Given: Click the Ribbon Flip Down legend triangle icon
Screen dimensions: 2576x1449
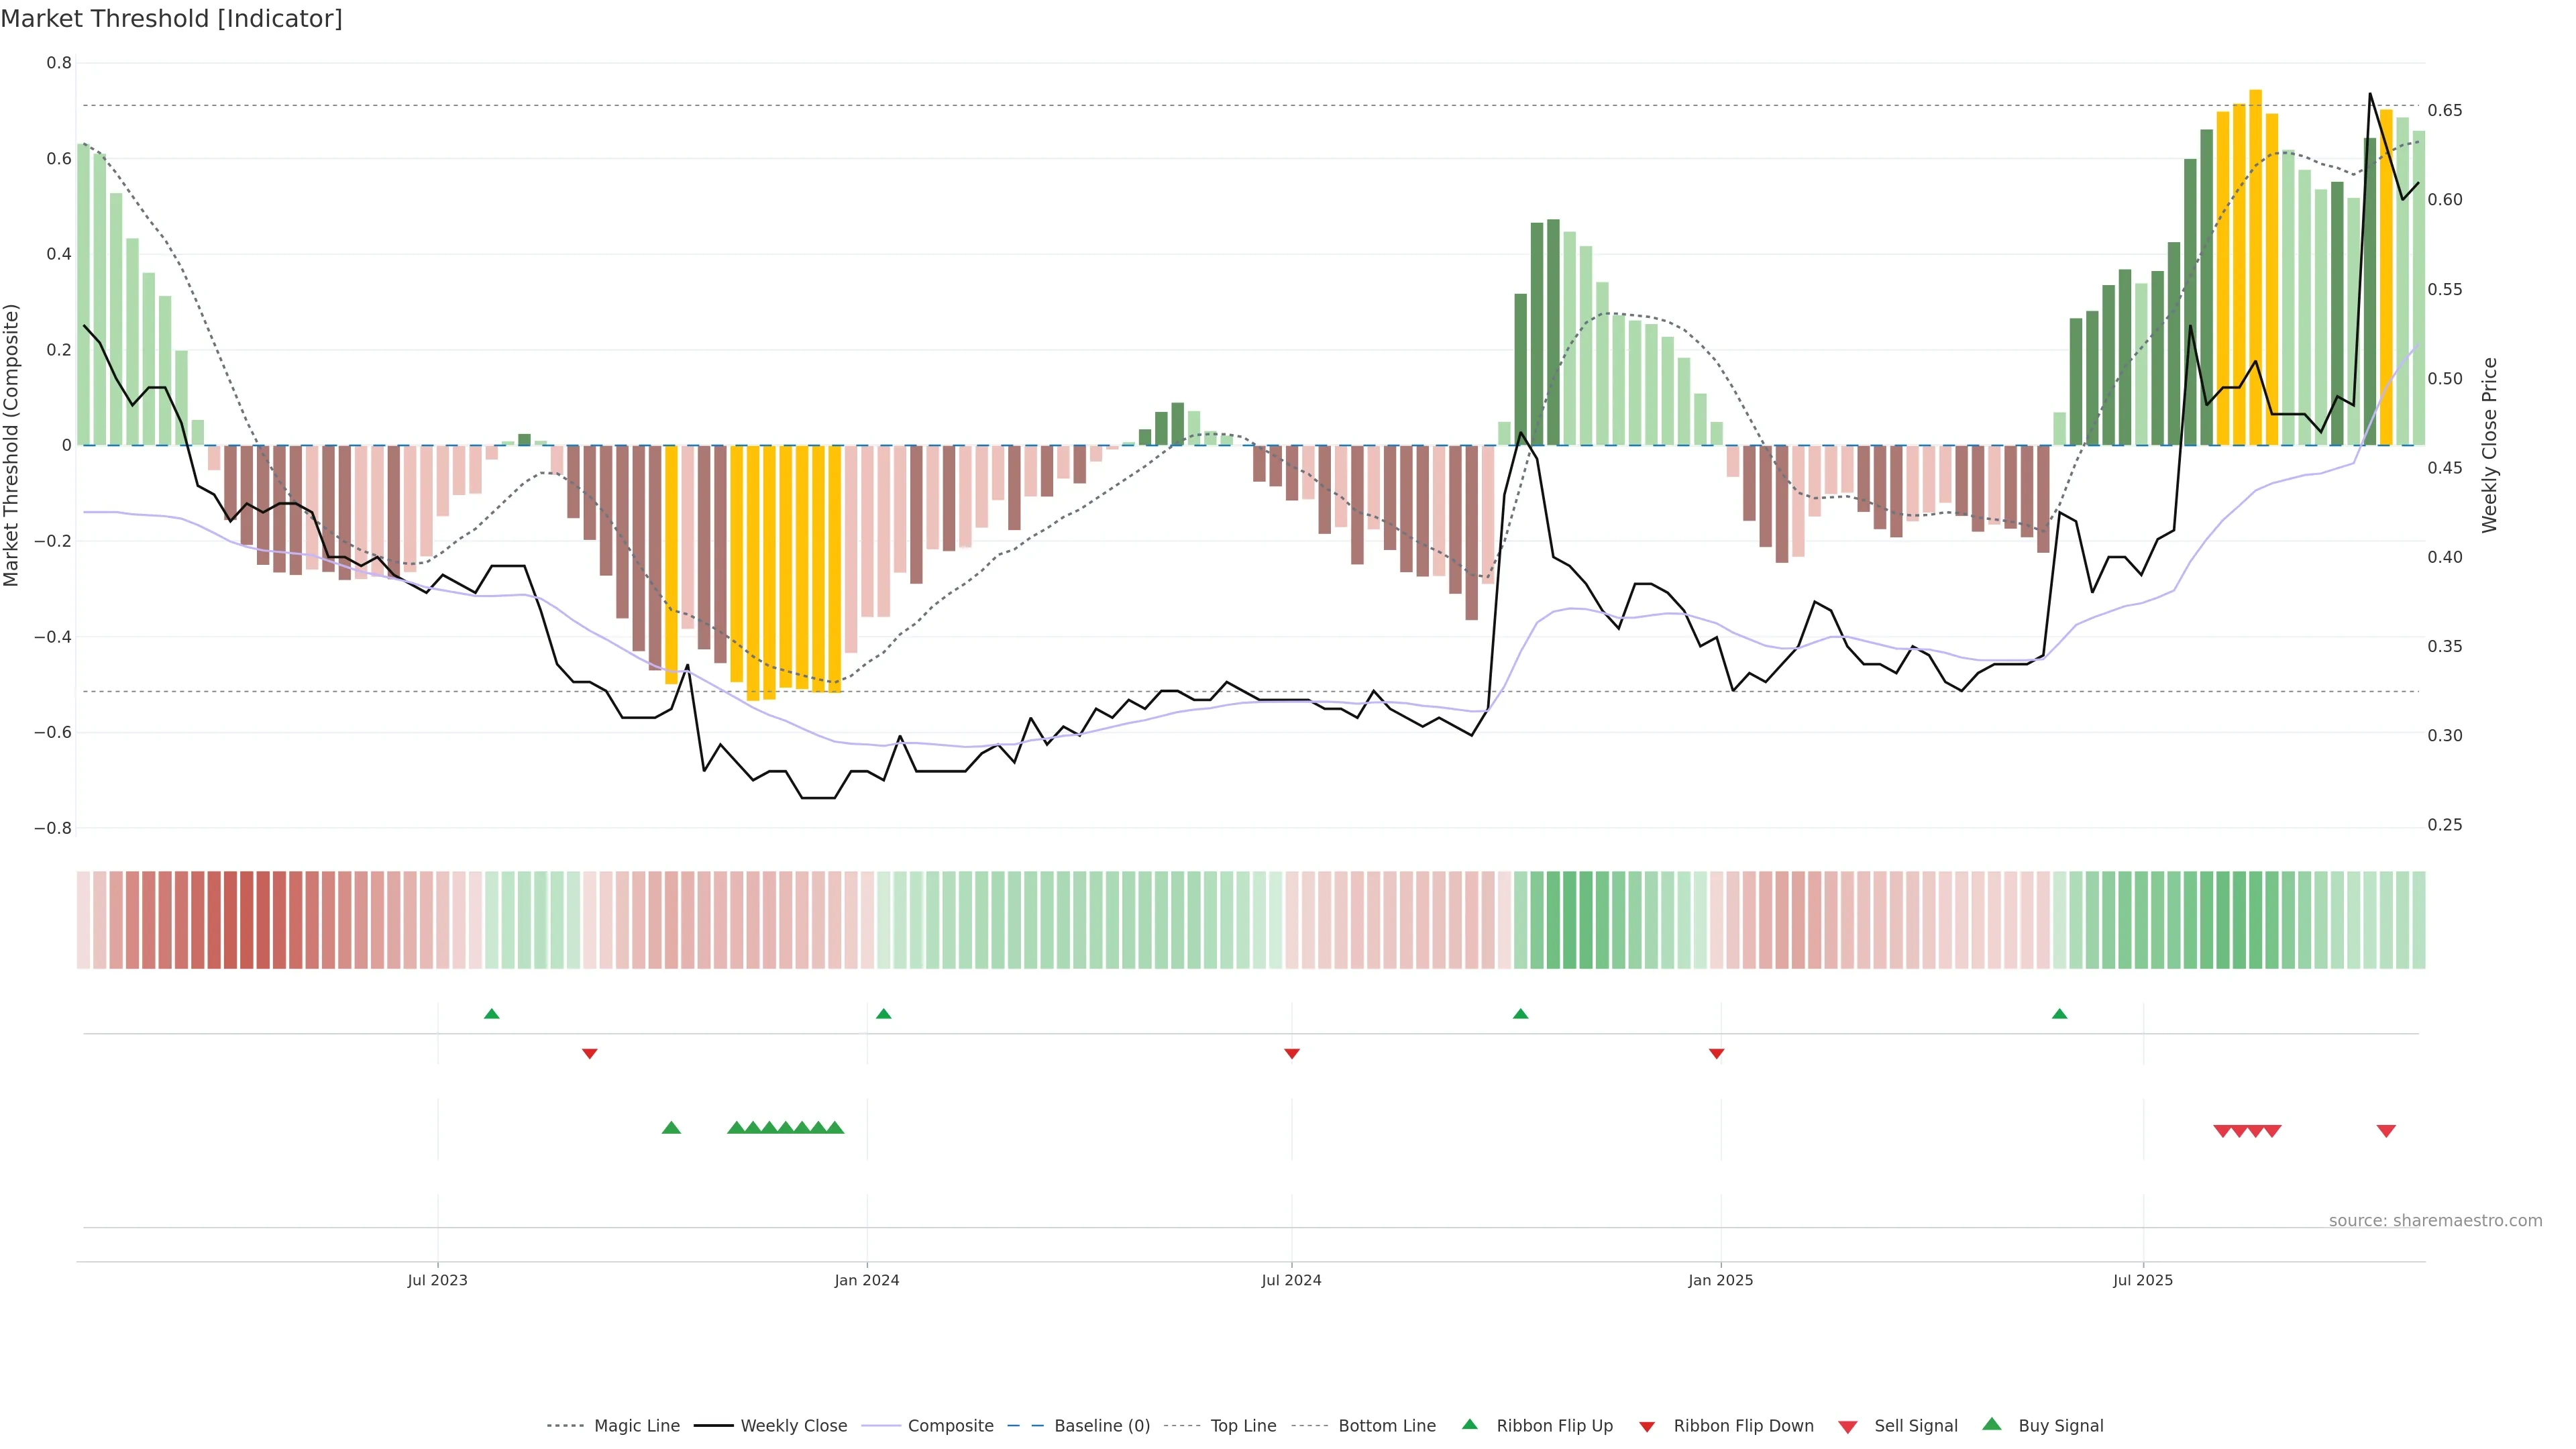Looking at the screenshot, I should pos(1646,1426).
